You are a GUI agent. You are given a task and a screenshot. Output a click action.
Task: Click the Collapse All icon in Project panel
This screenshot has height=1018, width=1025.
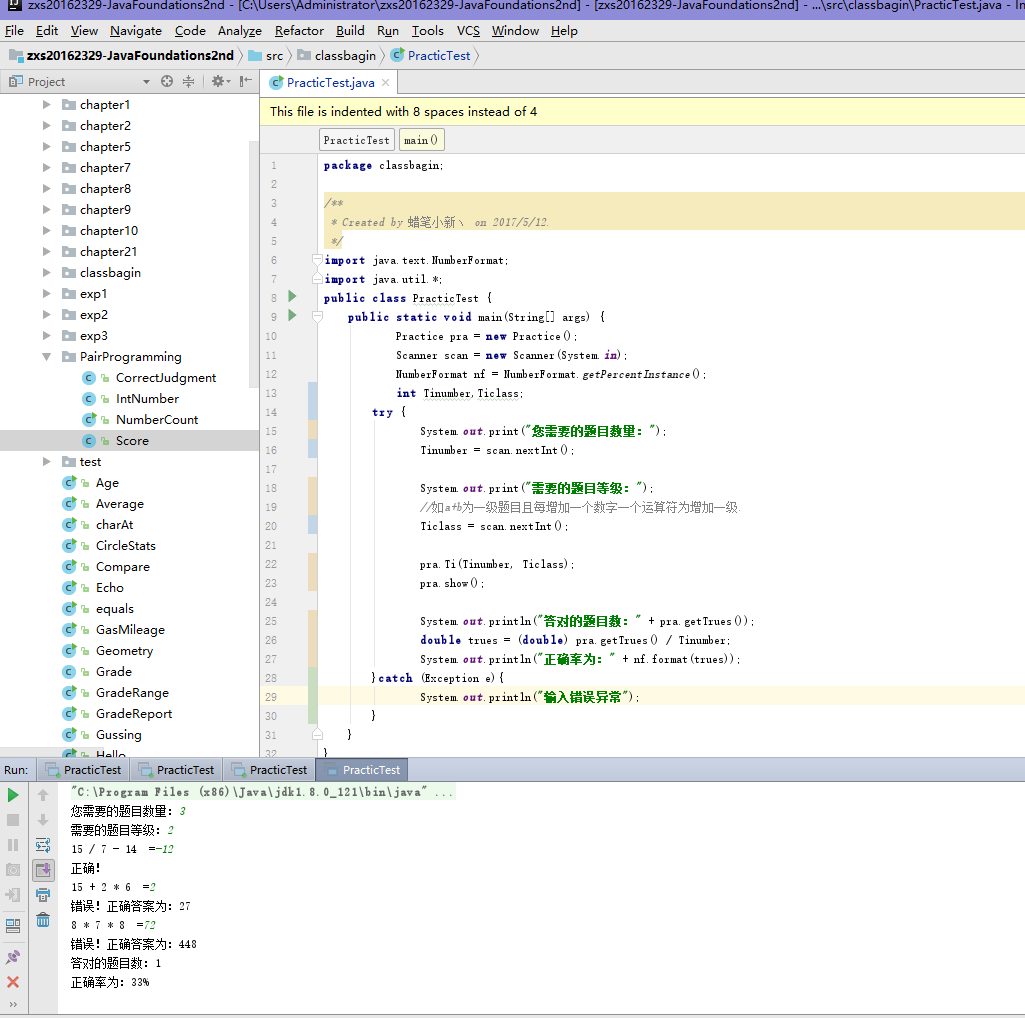(188, 81)
